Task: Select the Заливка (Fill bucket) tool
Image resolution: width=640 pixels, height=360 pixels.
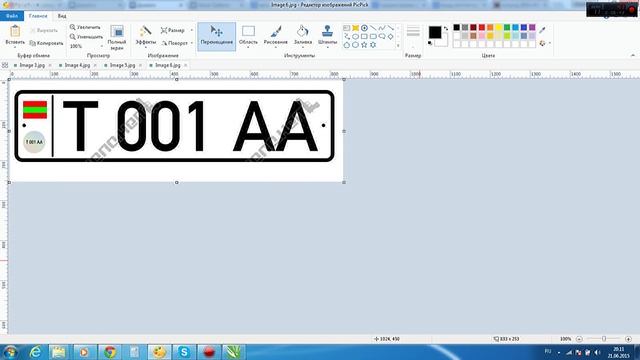Action: click(302, 36)
